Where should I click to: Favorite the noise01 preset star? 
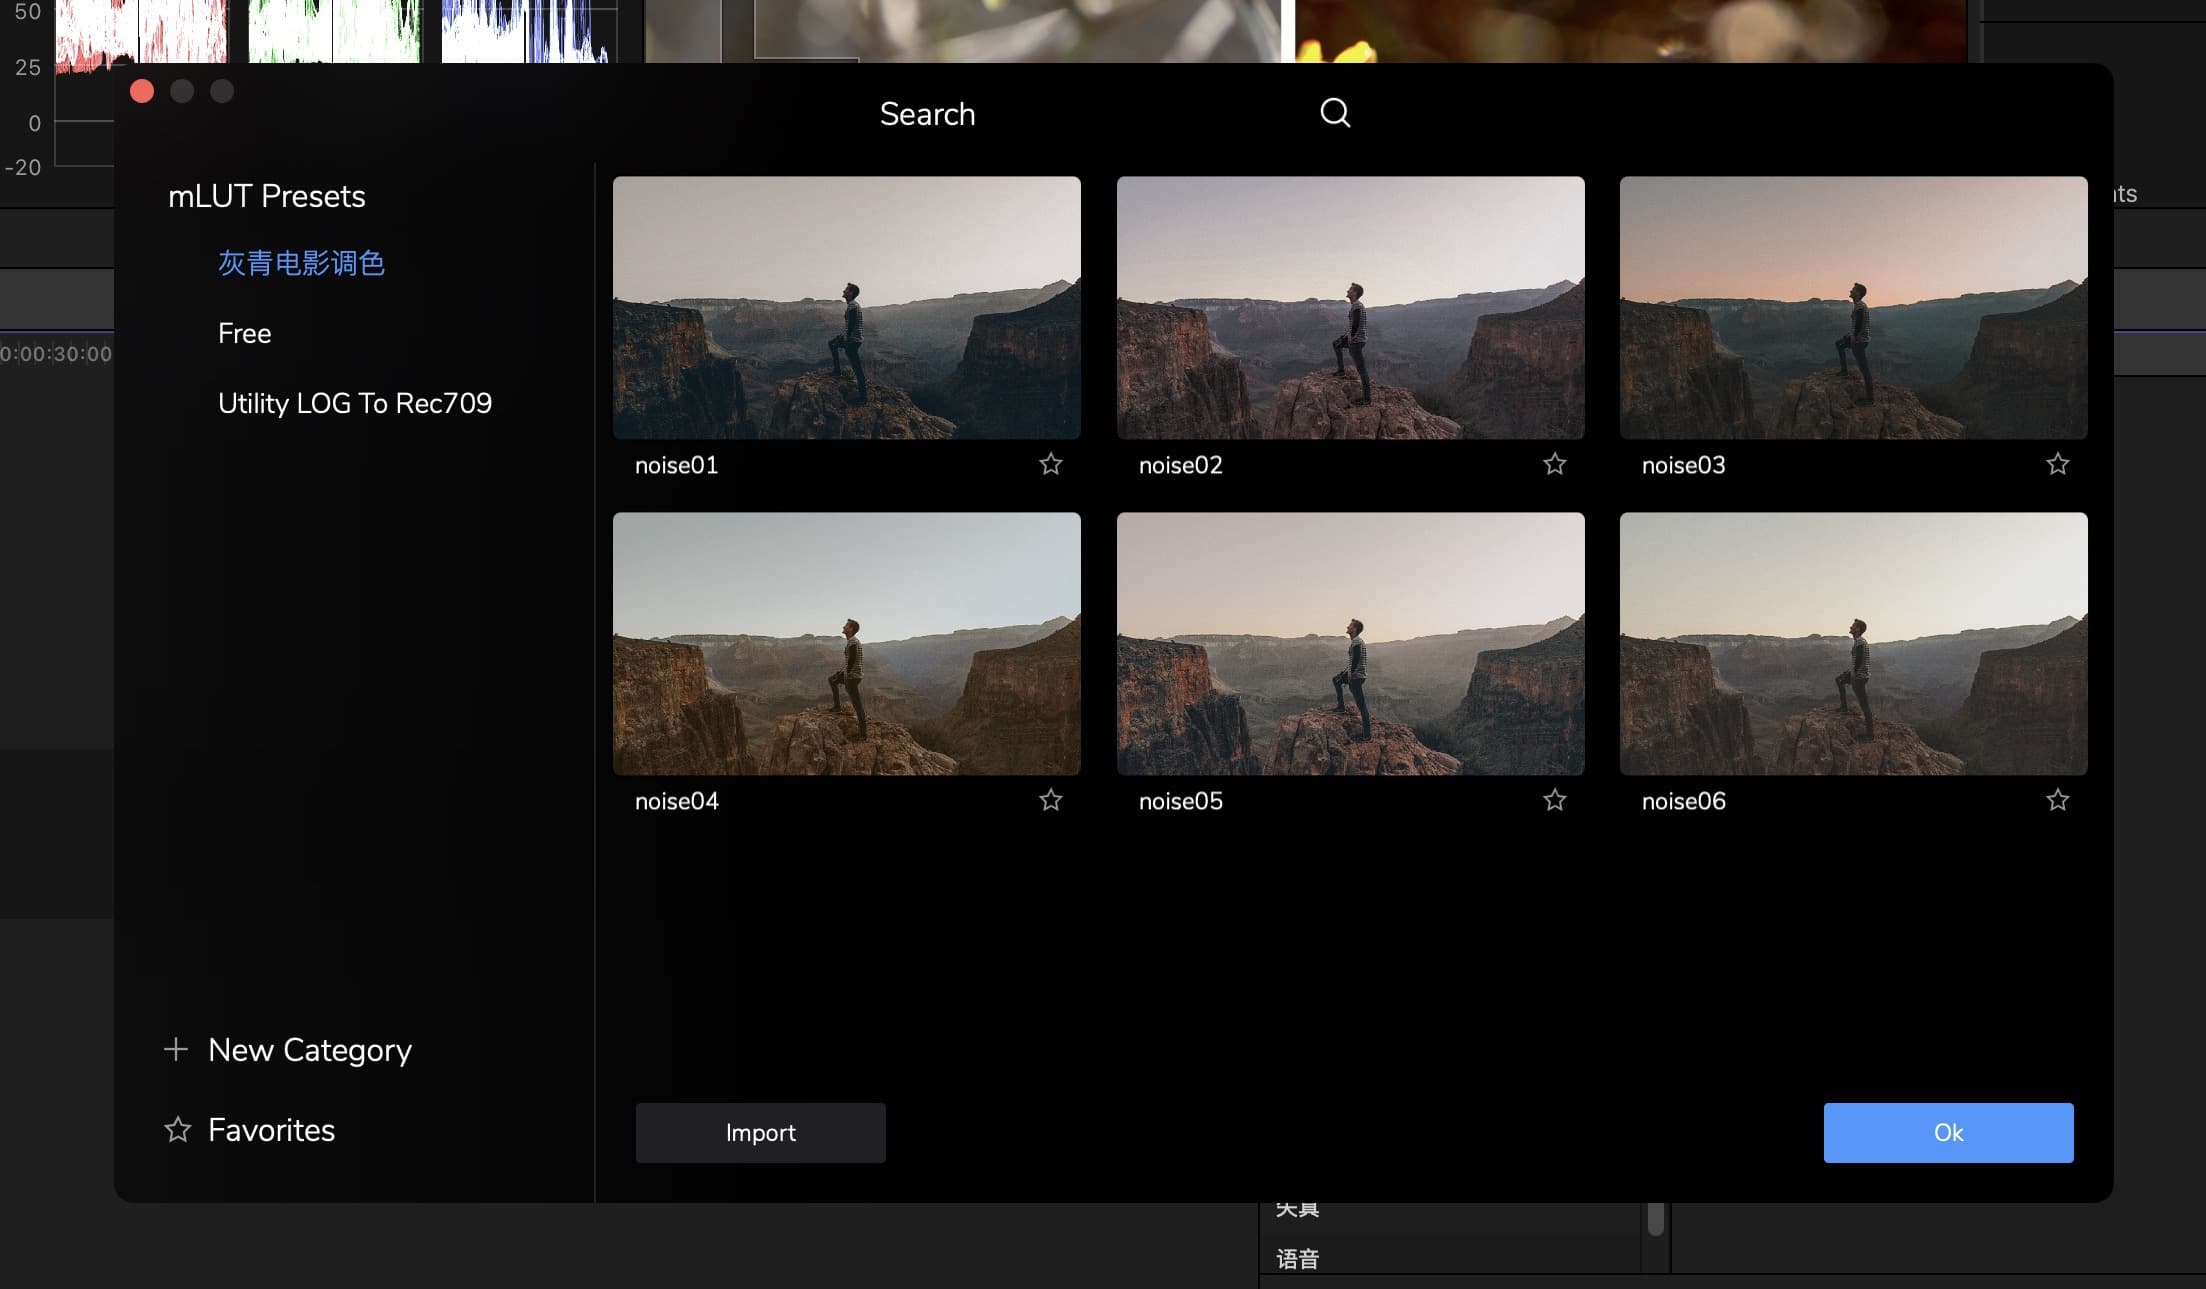coord(1050,464)
